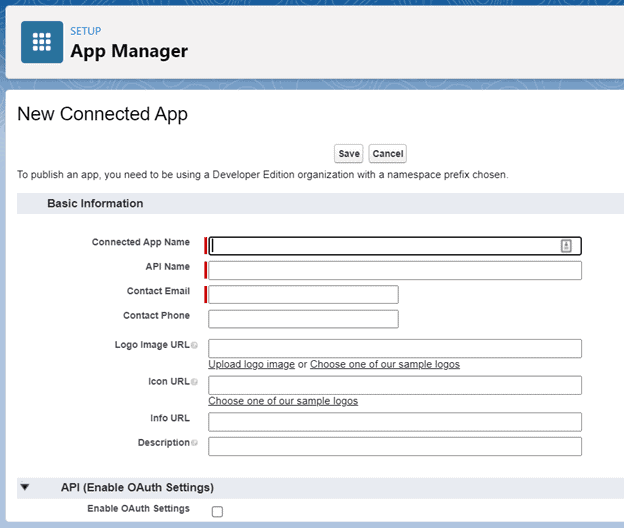This screenshot has width=624, height=528.
Task: Open help icon next to Icon URL
Action: tap(194, 382)
